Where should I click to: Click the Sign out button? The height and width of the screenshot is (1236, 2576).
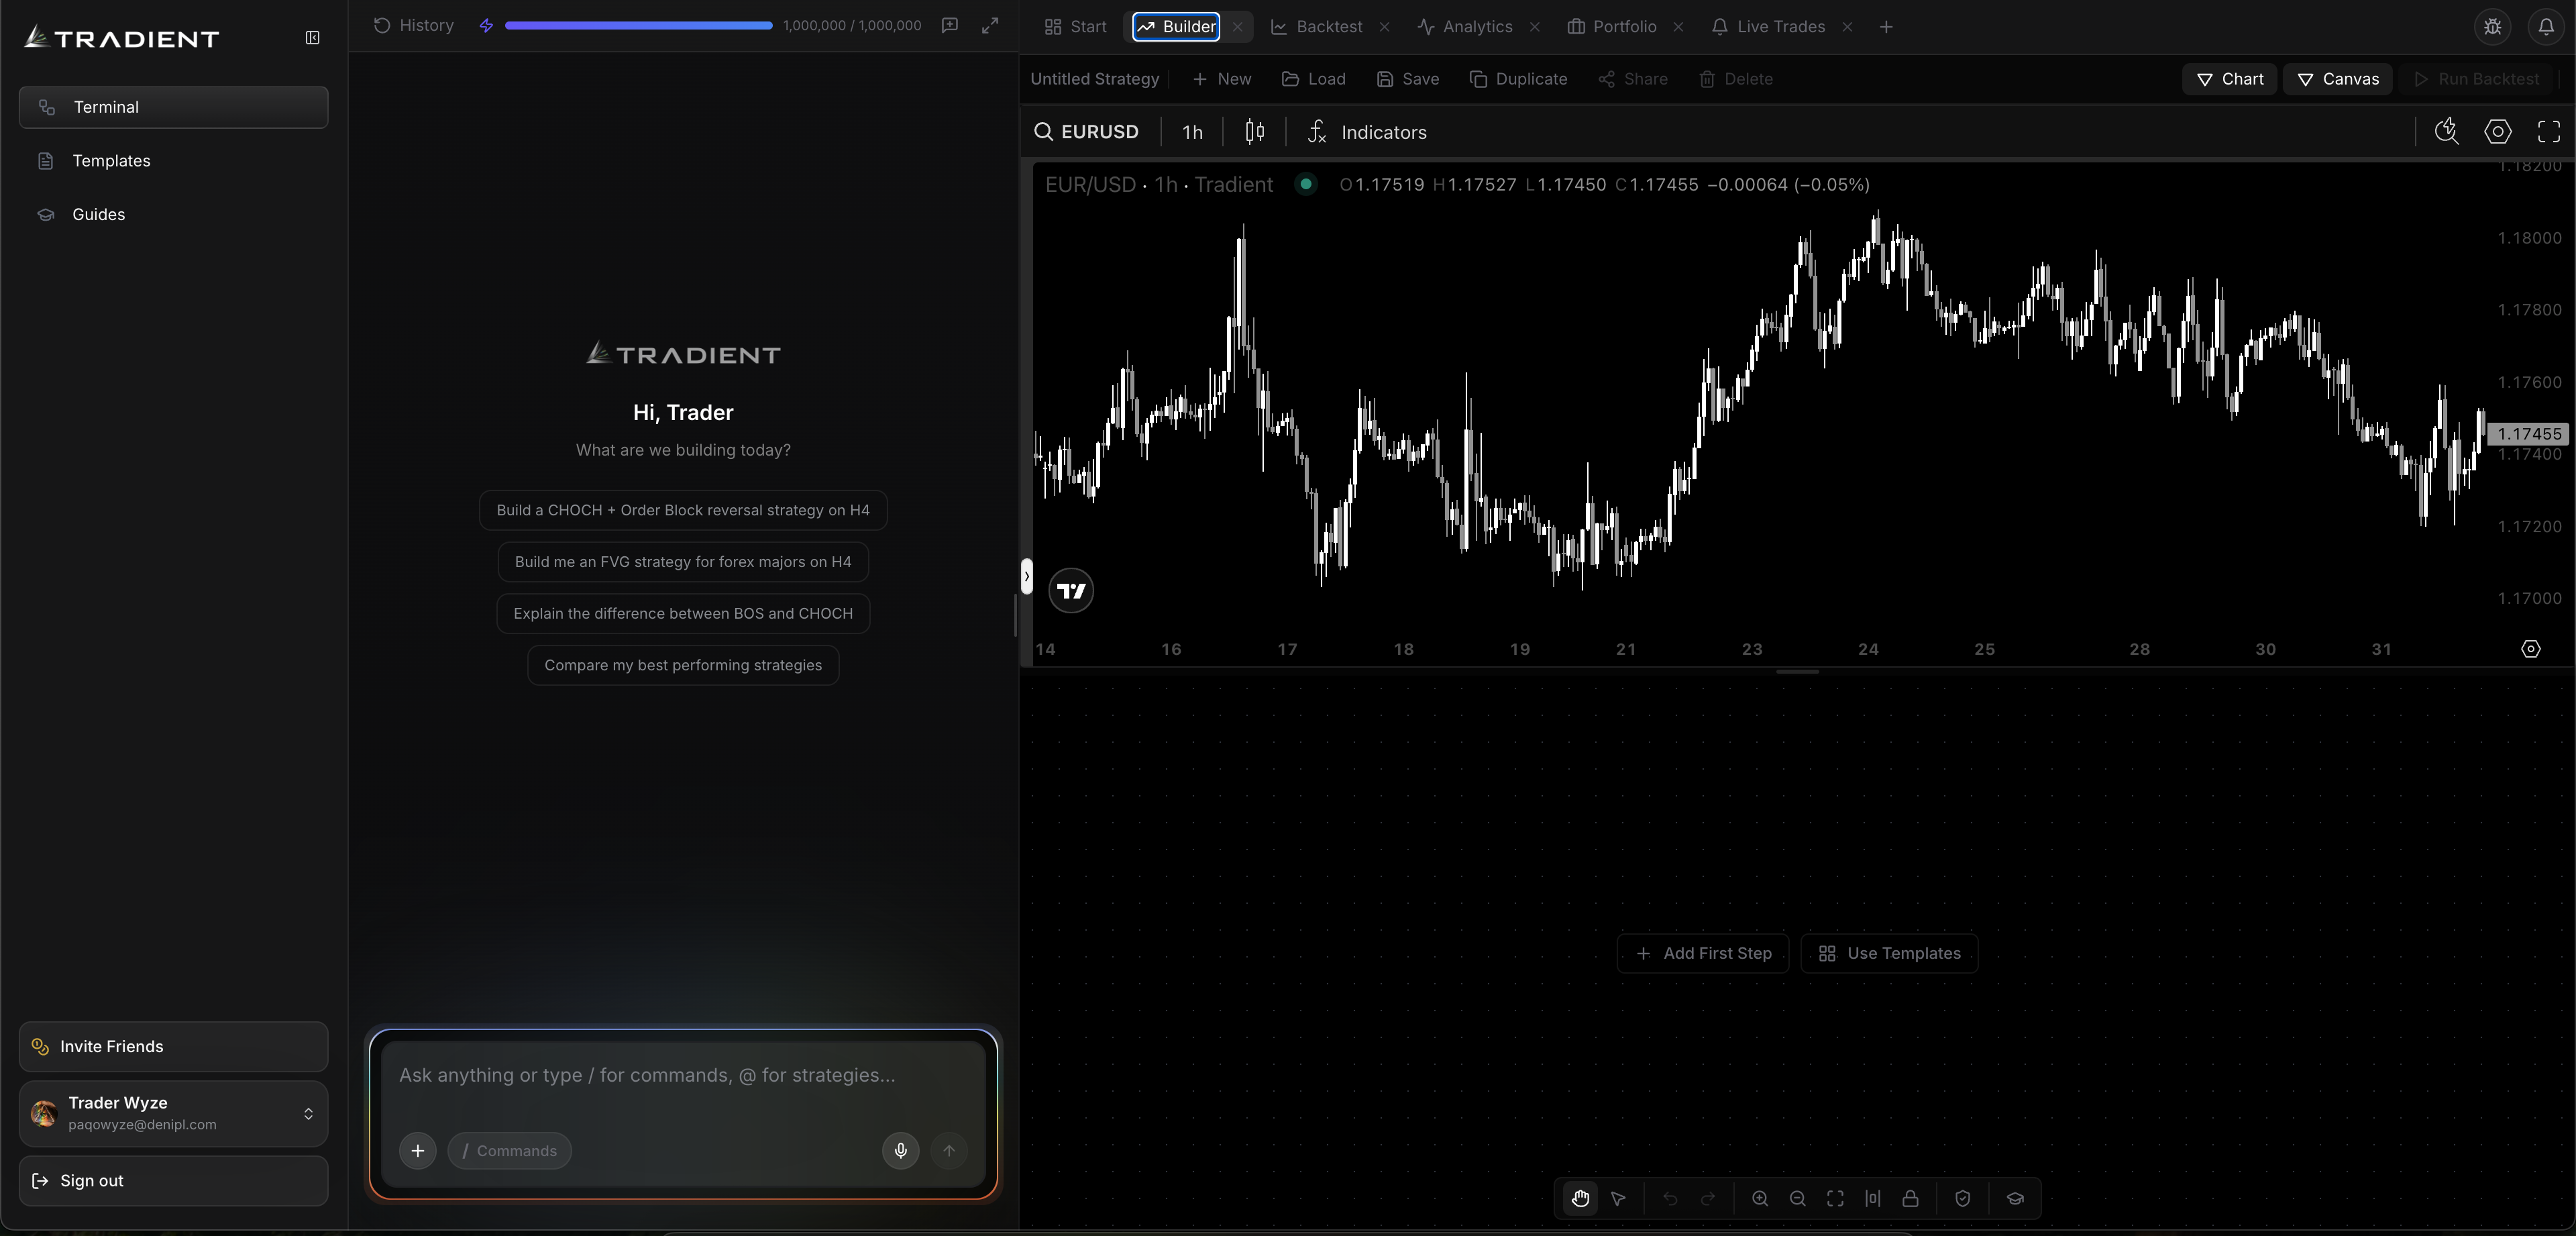(173, 1180)
